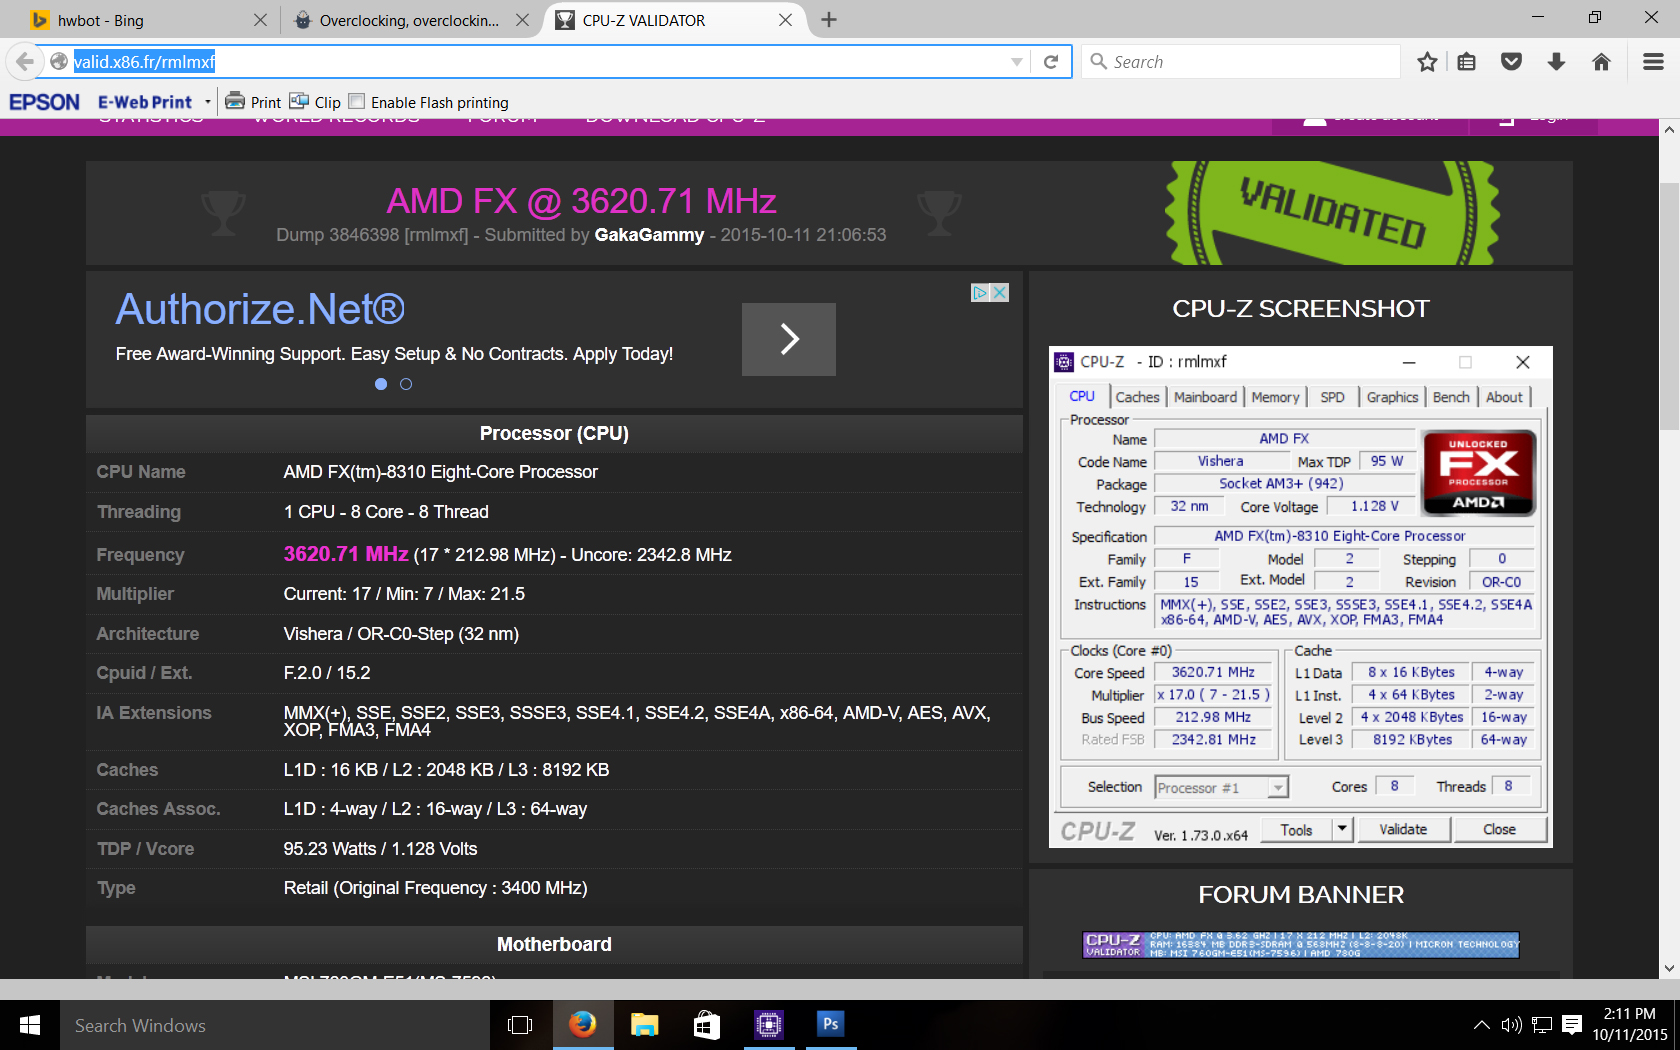Open the Processor #1 selection dropdown
The width and height of the screenshot is (1680, 1050).
coord(1278,788)
